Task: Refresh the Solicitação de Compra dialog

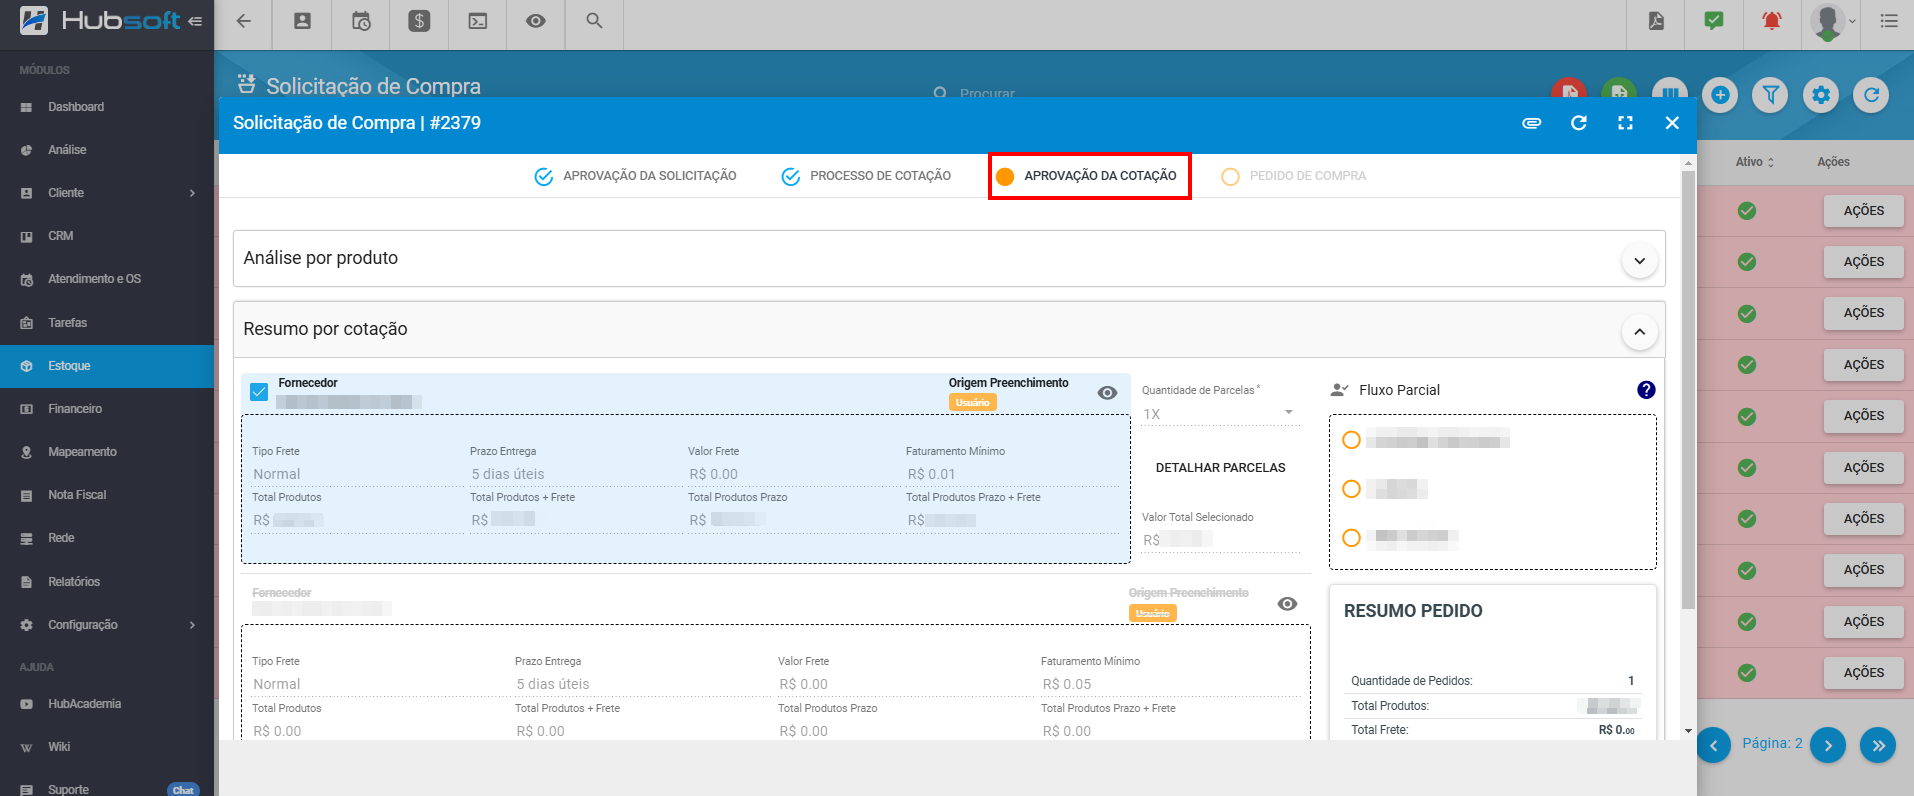Action: click(1578, 123)
